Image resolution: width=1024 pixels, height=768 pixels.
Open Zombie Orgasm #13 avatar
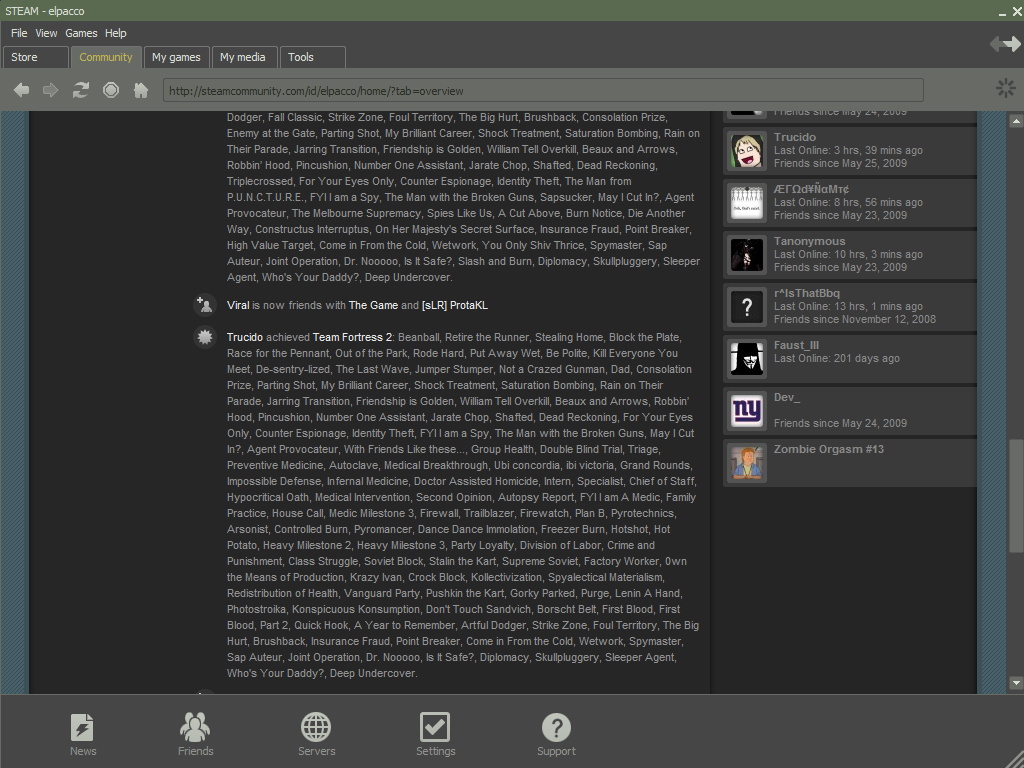[x=746, y=462]
